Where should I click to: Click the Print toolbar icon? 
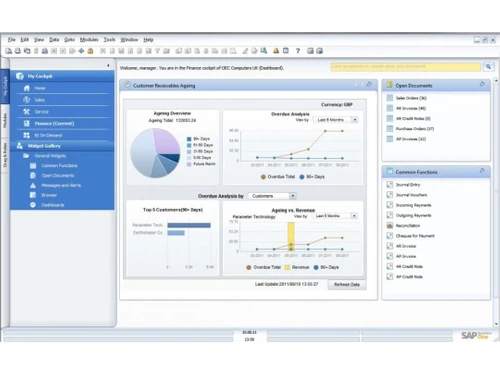tap(18, 51)
